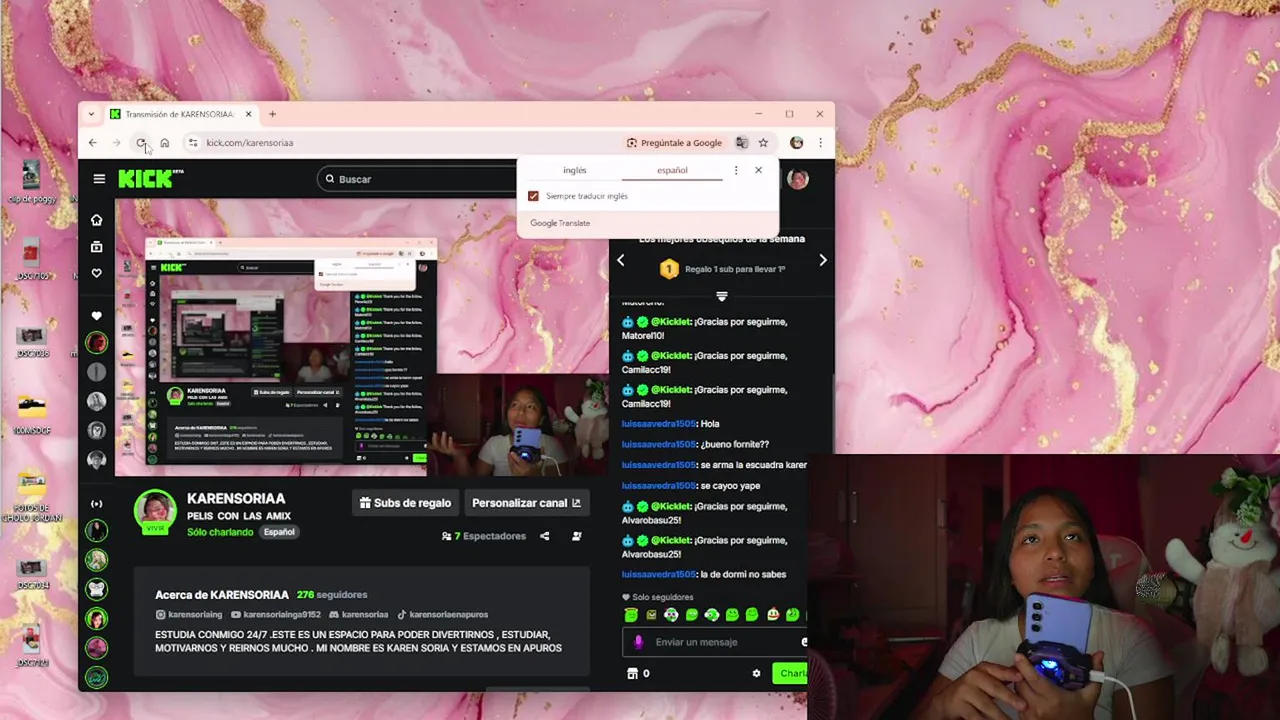Open the desktop icon labeled clip de poggy

[31, 181]
